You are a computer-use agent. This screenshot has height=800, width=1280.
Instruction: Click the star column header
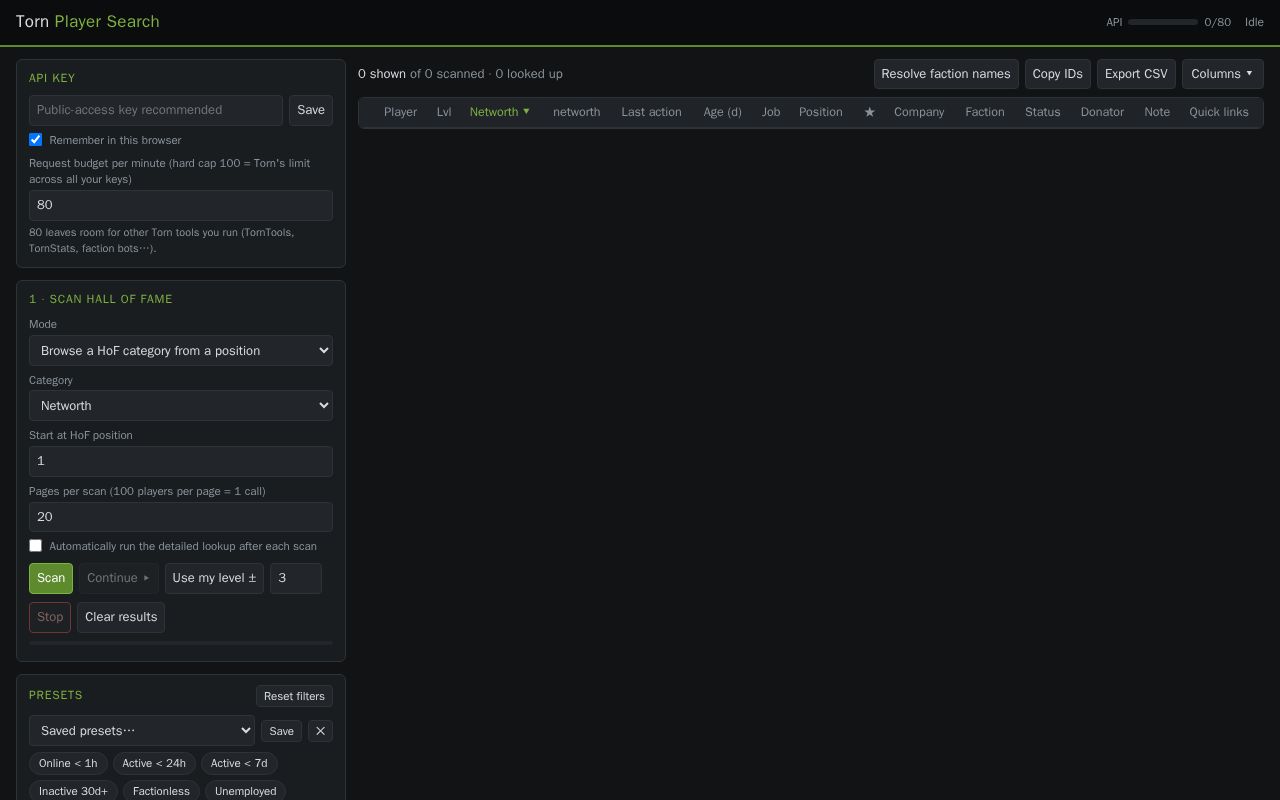pyautogui.click(x=869, y=112)
